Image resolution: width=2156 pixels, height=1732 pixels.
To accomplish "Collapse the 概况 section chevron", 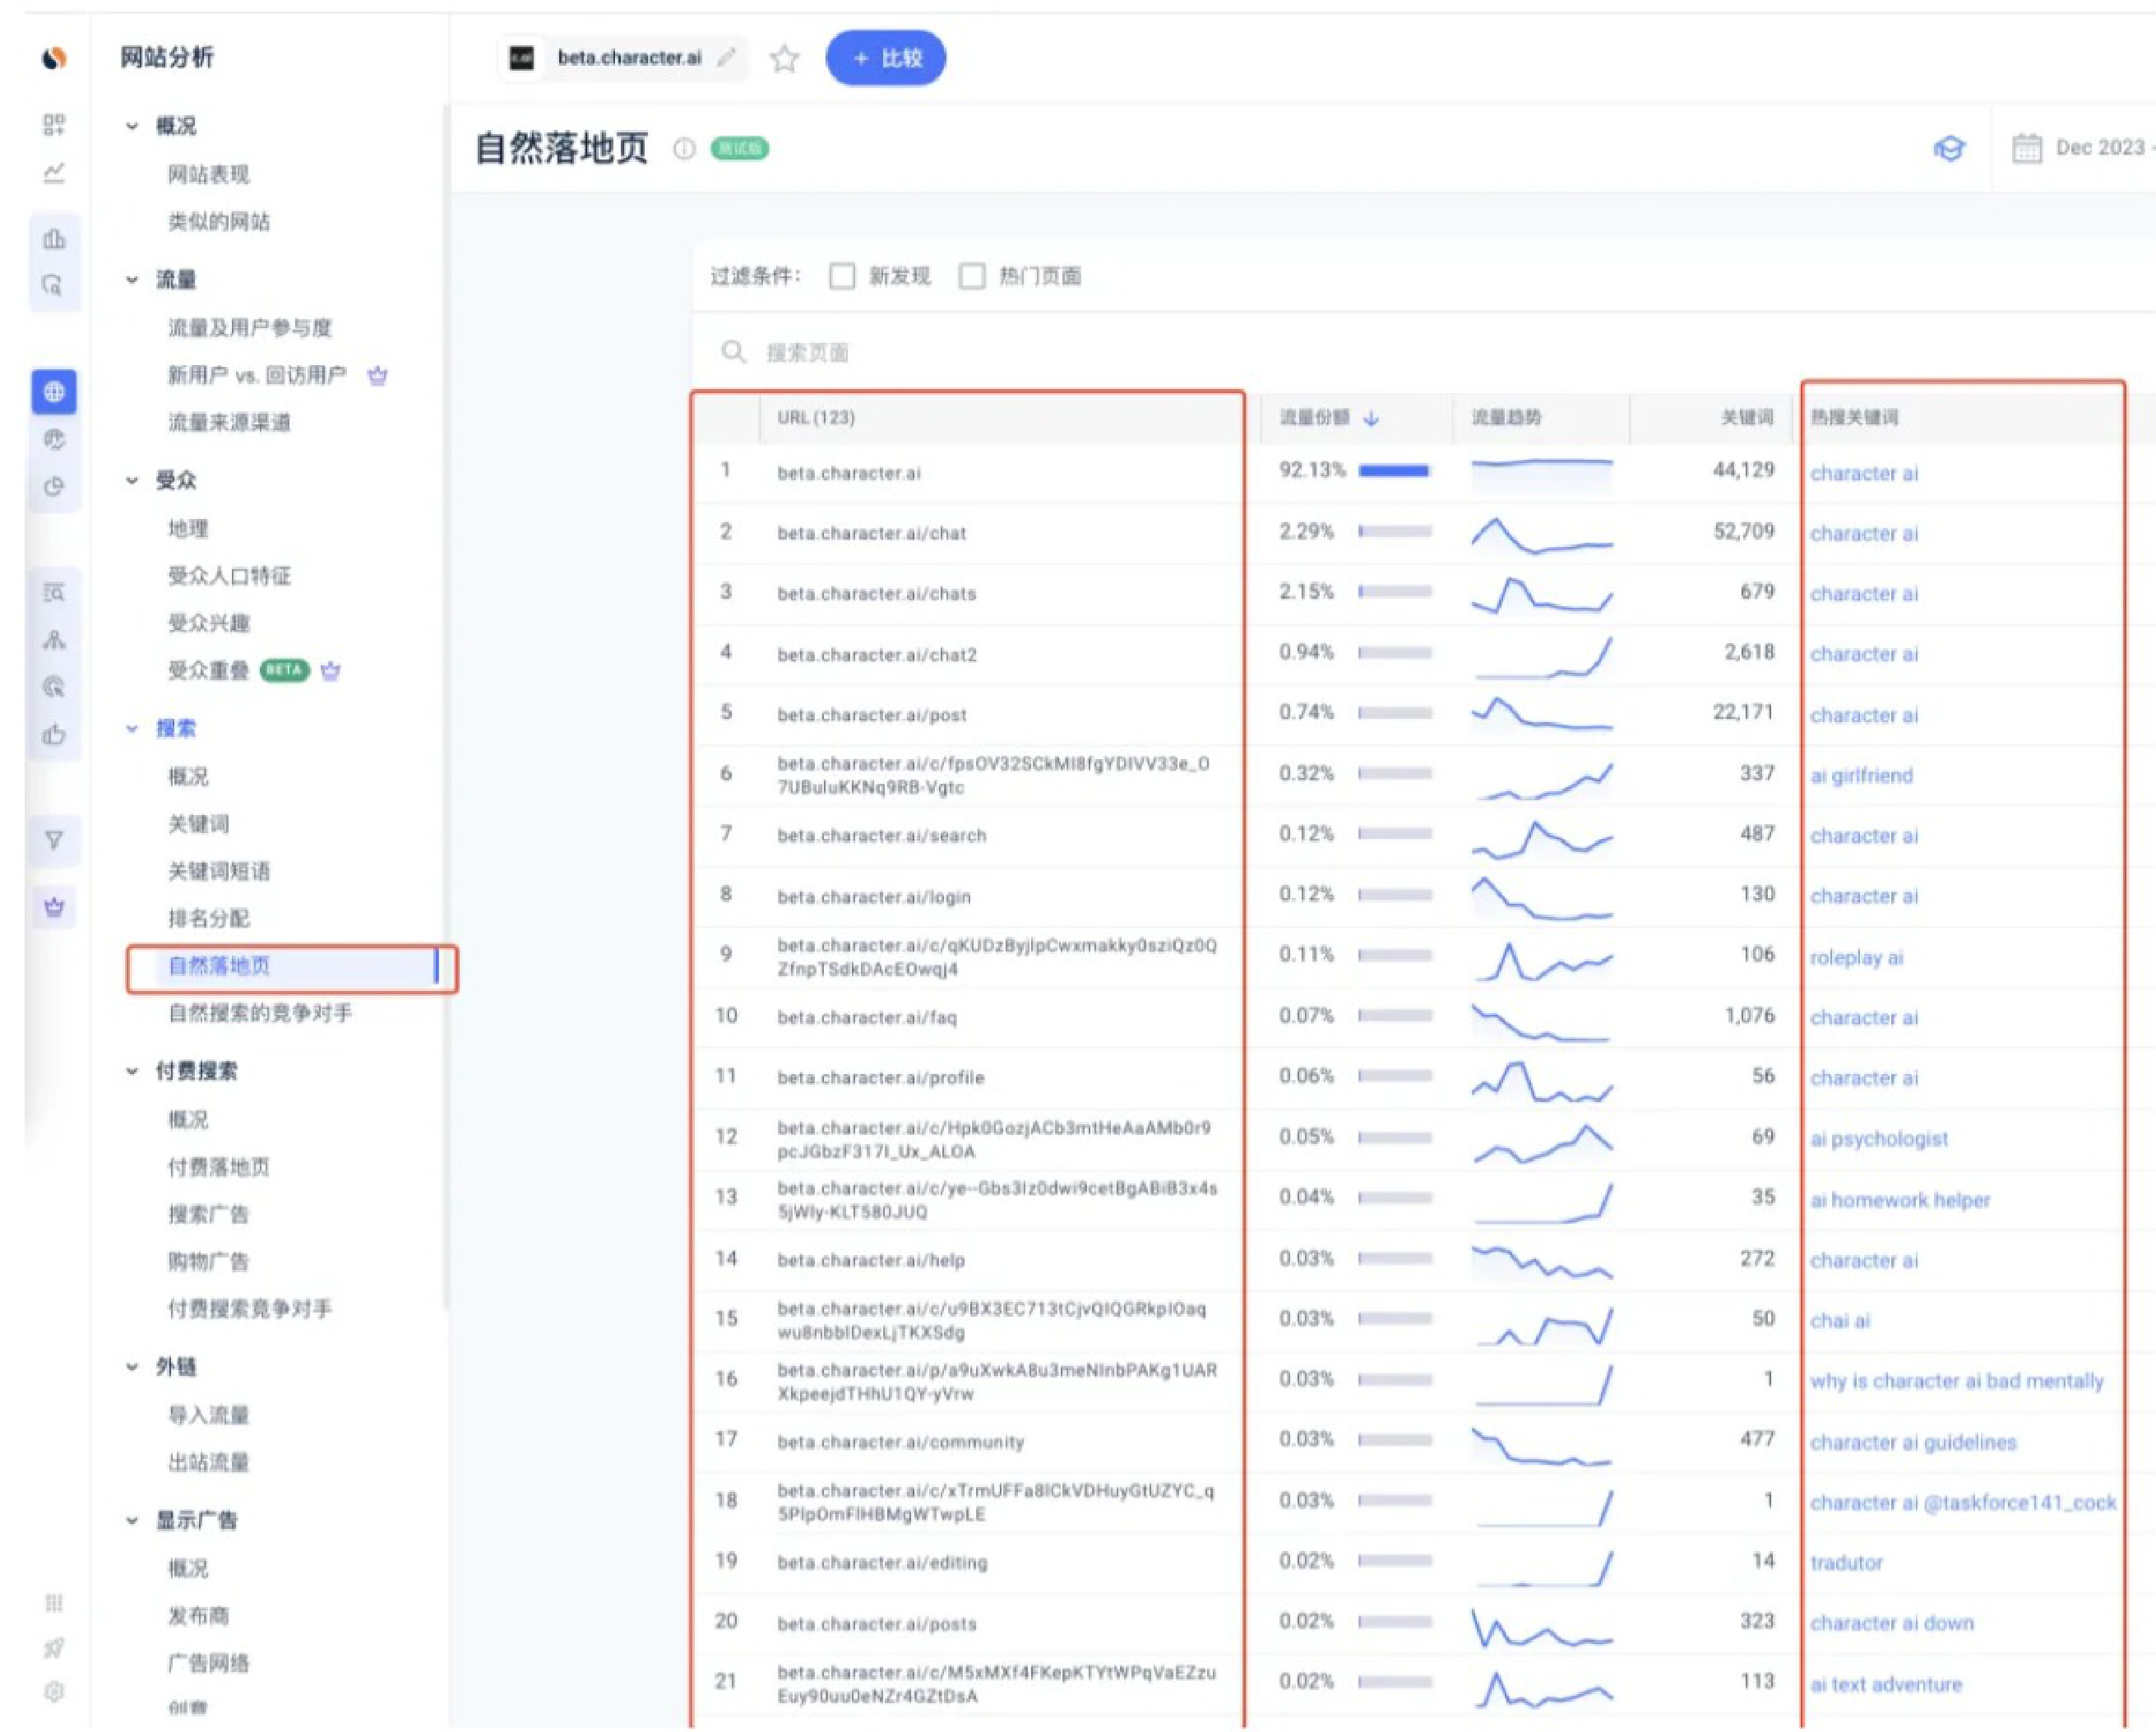I will coord(132,126).
